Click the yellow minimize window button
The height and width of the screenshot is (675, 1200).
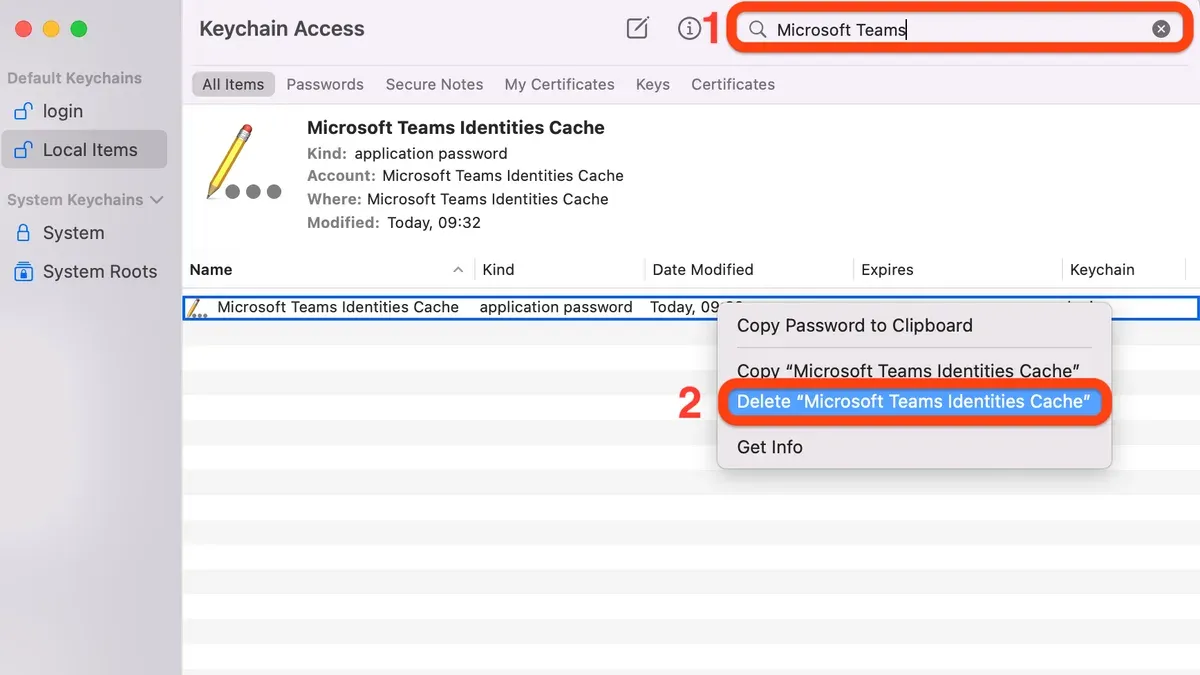pos(51,29)
